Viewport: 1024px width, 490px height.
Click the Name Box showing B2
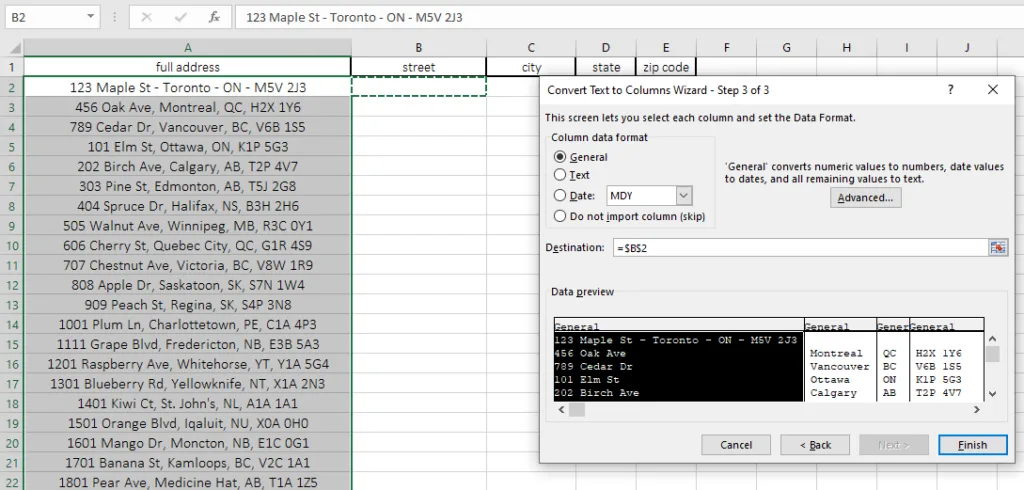pyautogui.click(x=44, y=17)
